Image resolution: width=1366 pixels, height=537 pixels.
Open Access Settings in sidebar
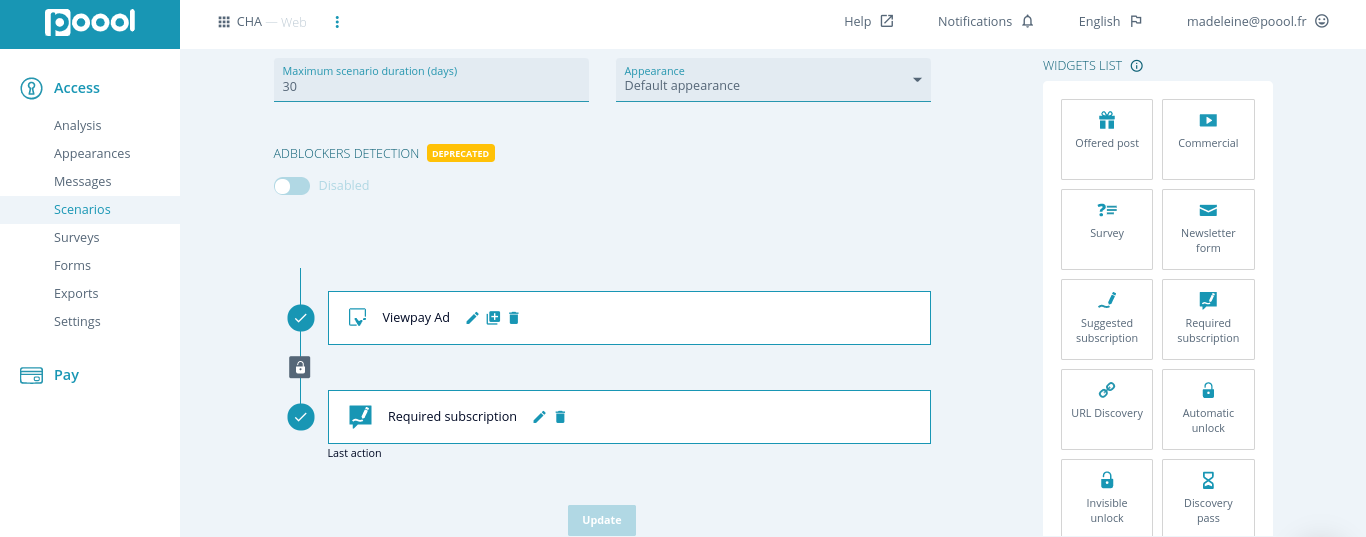click(x=77, y=322)
